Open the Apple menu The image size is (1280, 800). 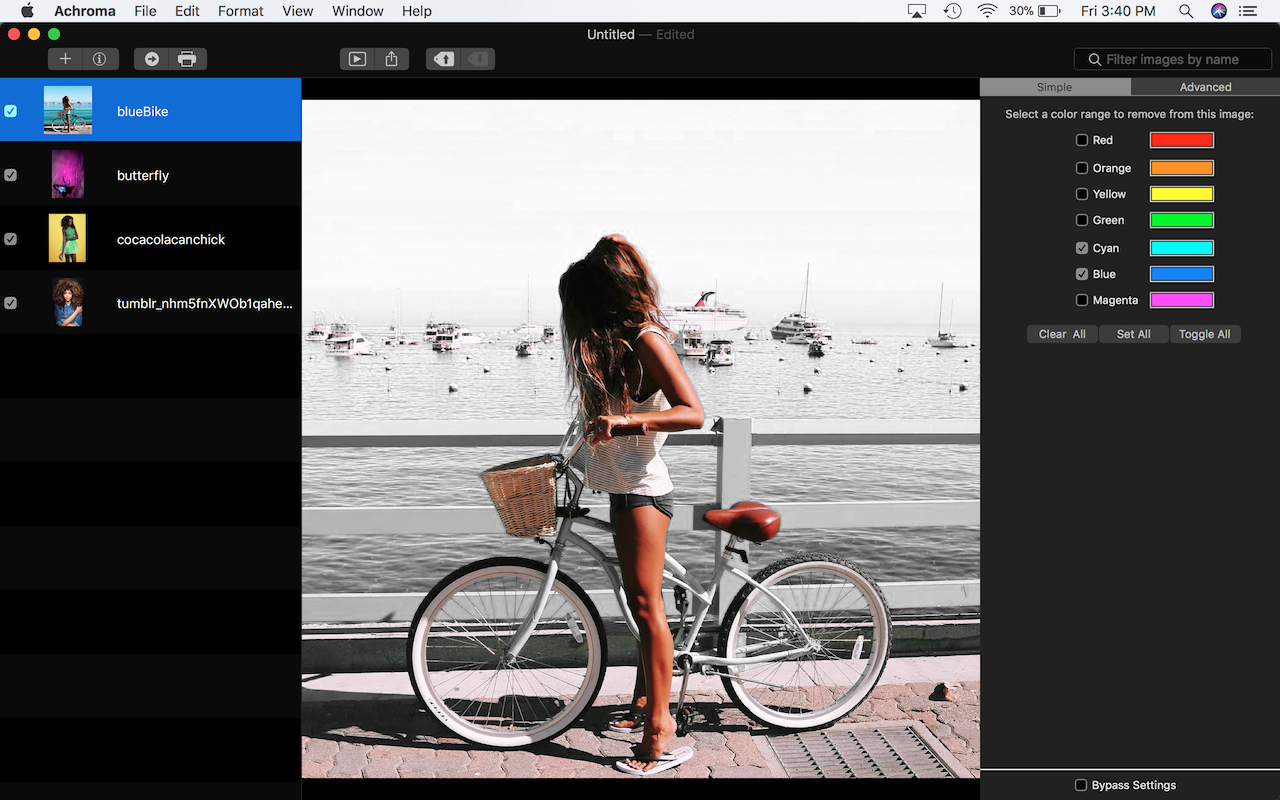coord(27,11)
